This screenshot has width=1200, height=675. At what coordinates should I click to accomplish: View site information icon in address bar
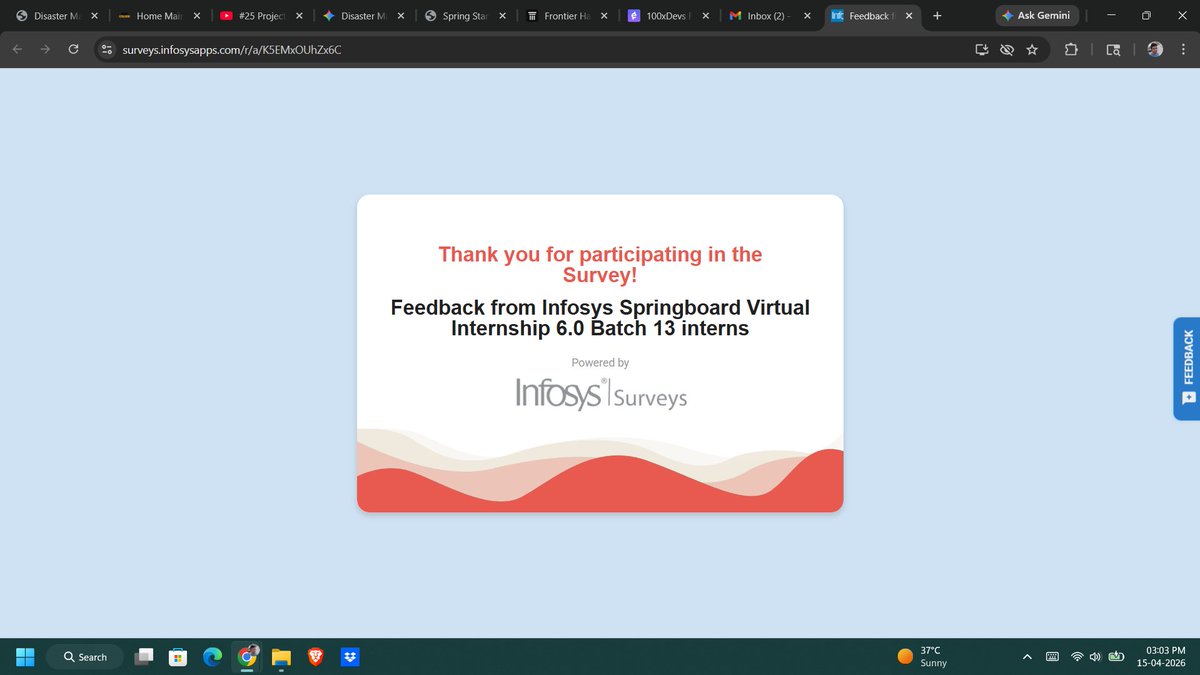tap(108, 49)
